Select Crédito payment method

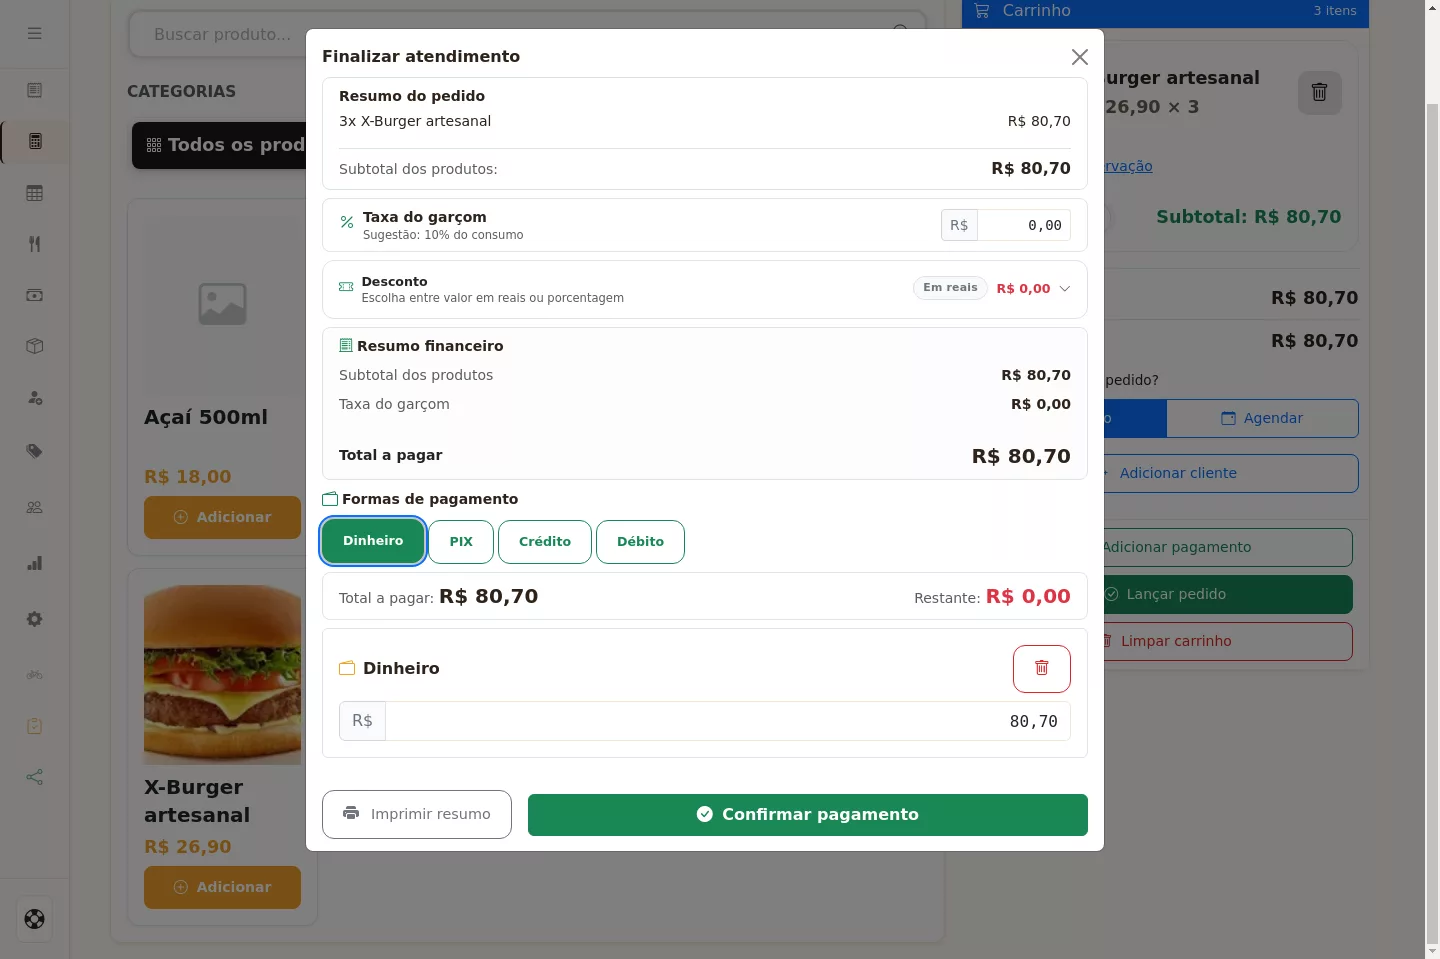[x=545, y=542]
